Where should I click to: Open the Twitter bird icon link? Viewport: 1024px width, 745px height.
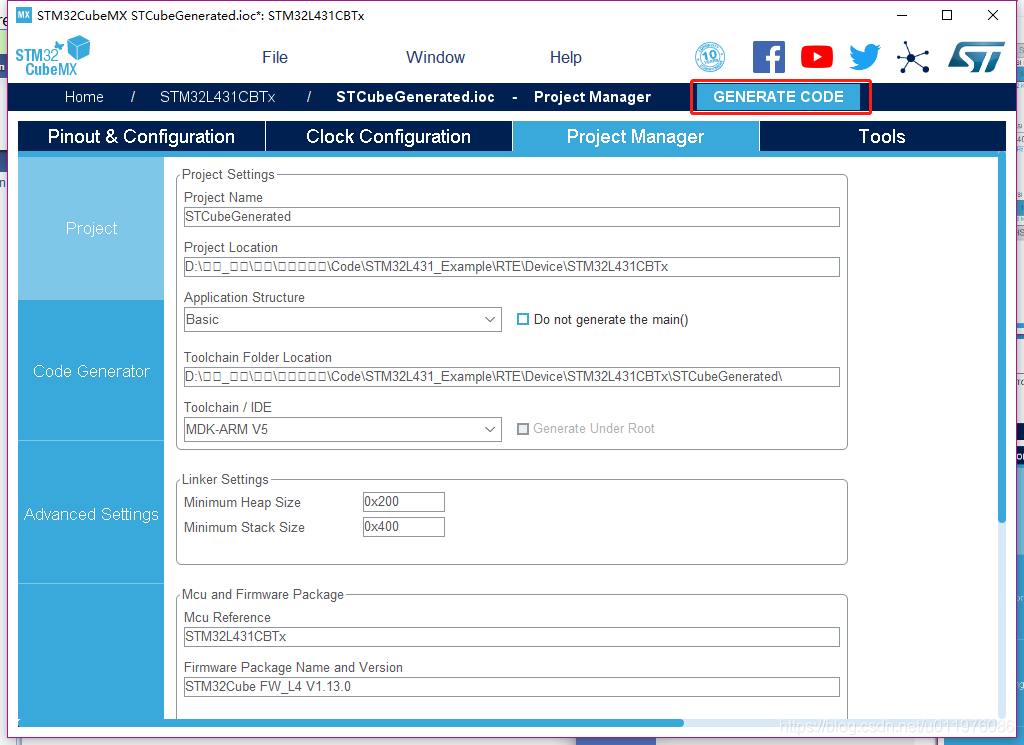pyautogui.click(x=865, y=57)
